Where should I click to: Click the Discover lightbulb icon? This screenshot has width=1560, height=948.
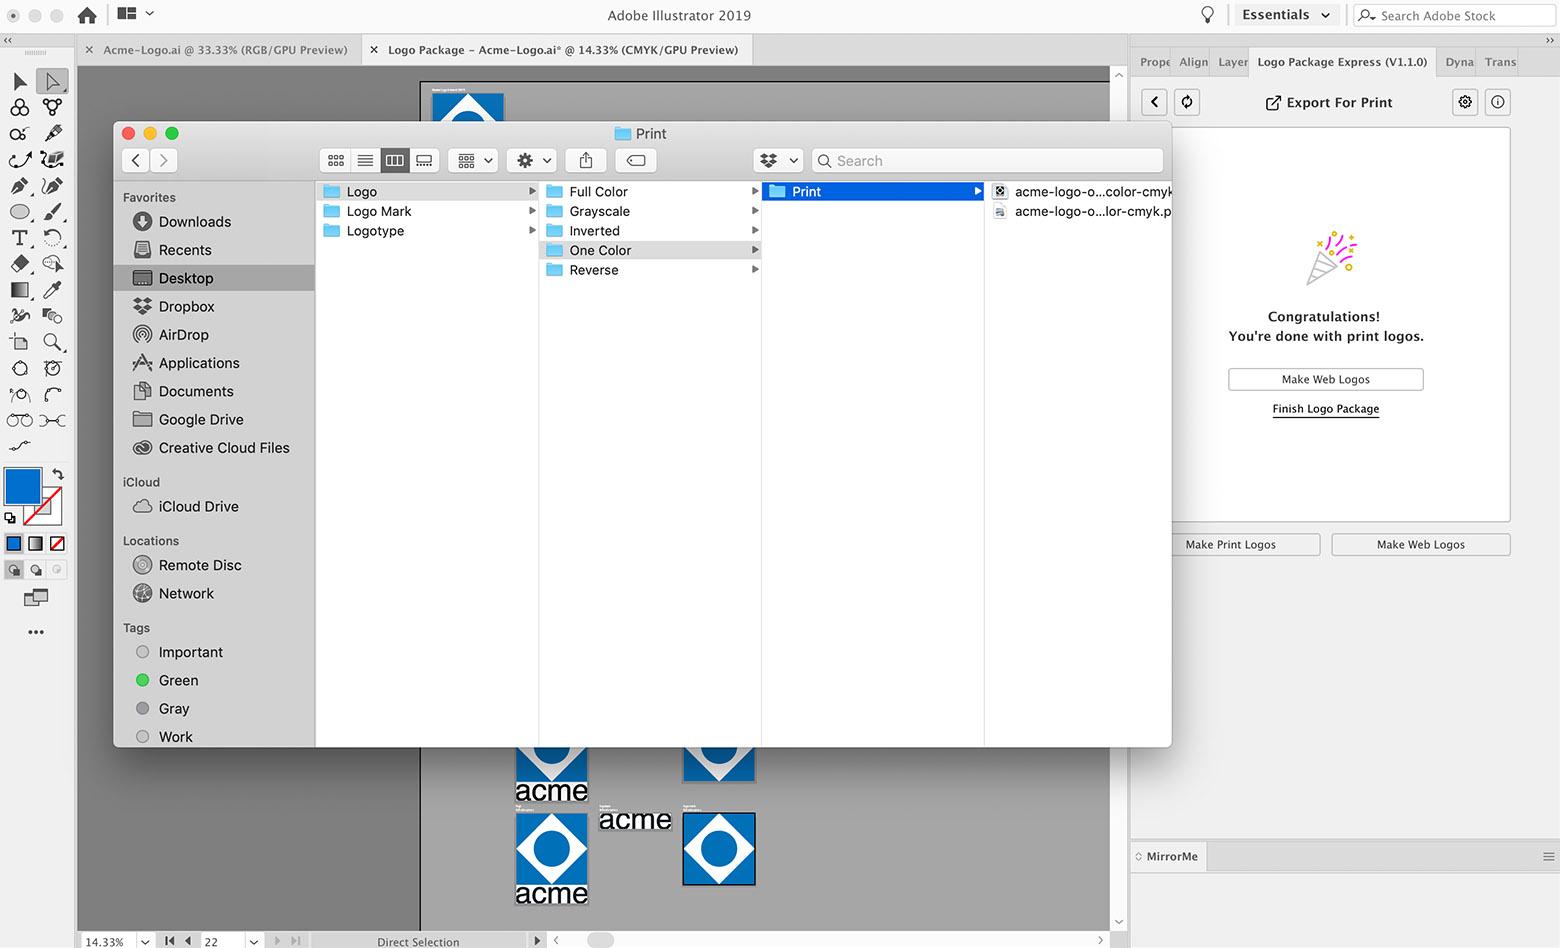(x=1207, y=15)
